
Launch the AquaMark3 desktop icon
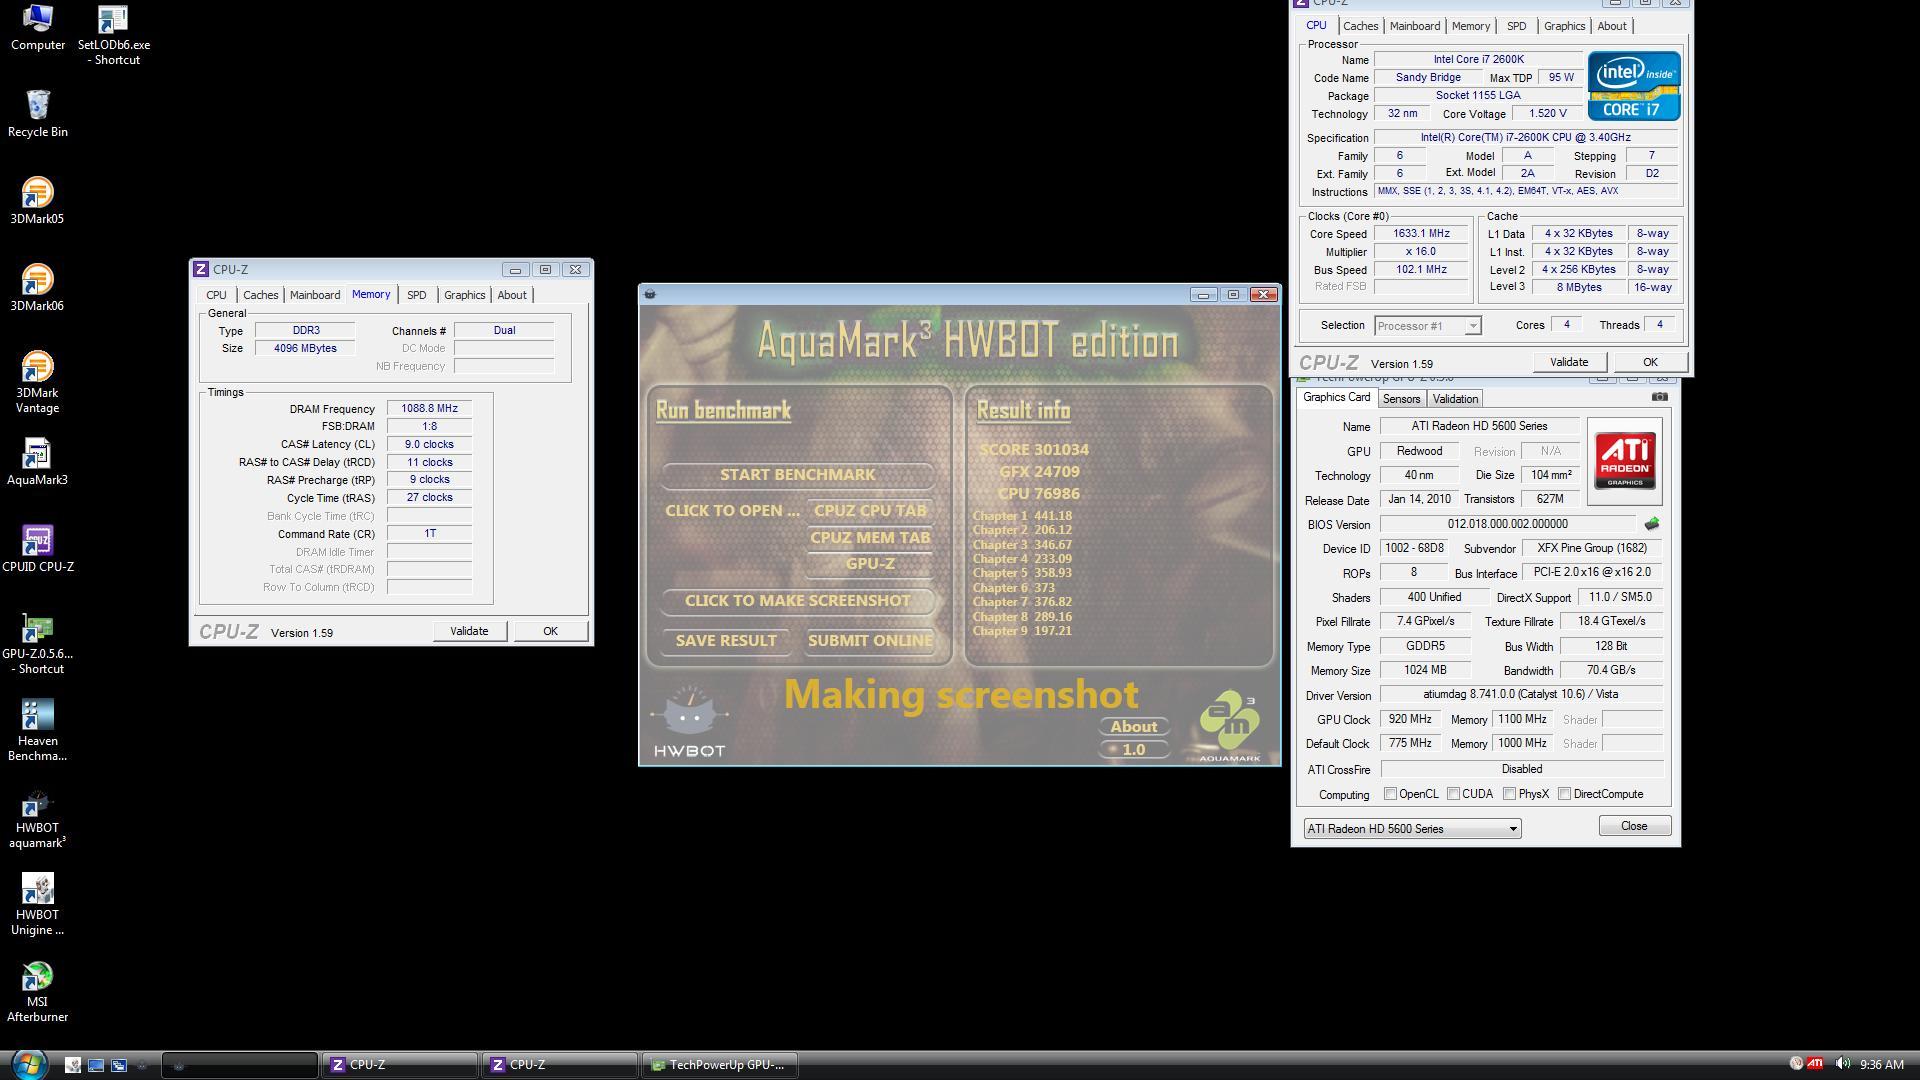click(x=37, y=461)
